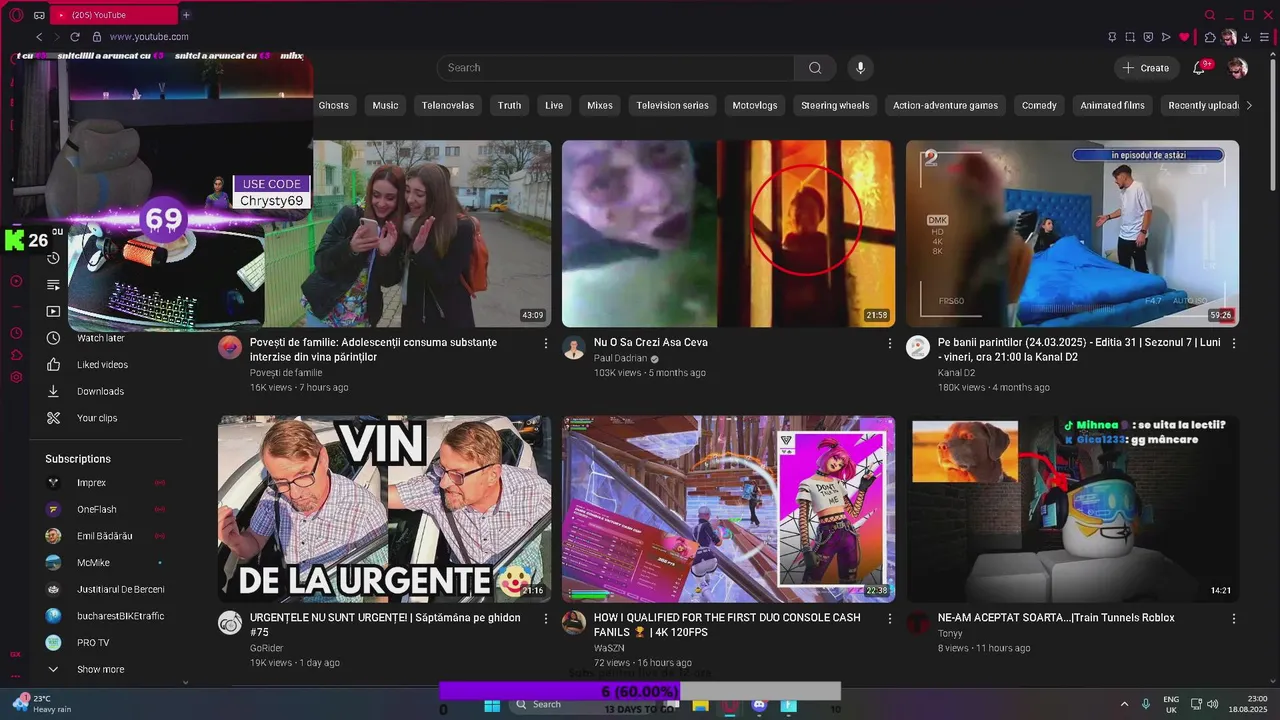1280x720 pixels.
Task: Reload the page with the browser refresh icon
Action: tap(74, 37)
